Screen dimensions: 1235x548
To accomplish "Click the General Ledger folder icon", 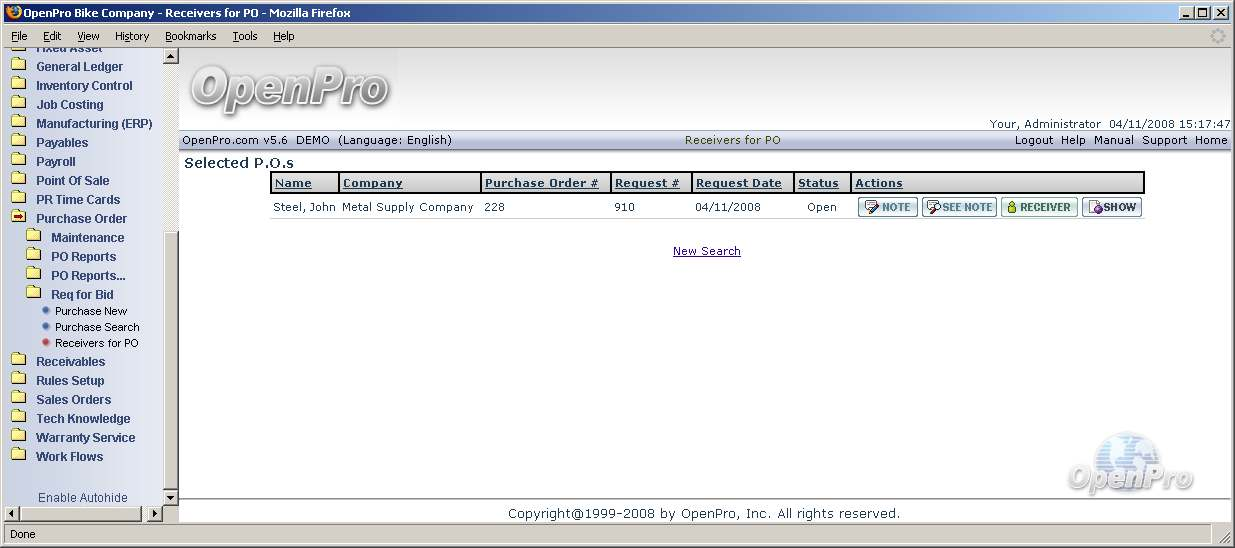I will pos(18,66).
